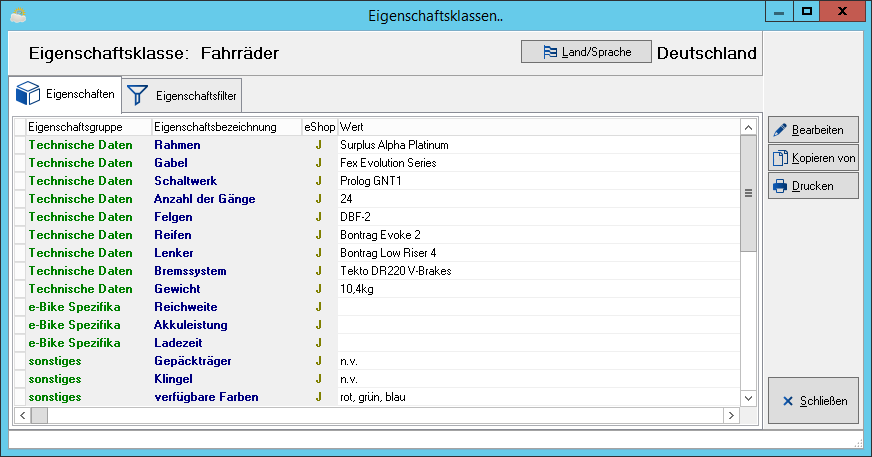Select the Bremssystem property name
This screenshot has width=872, height=457.
(x=190, y=271)
